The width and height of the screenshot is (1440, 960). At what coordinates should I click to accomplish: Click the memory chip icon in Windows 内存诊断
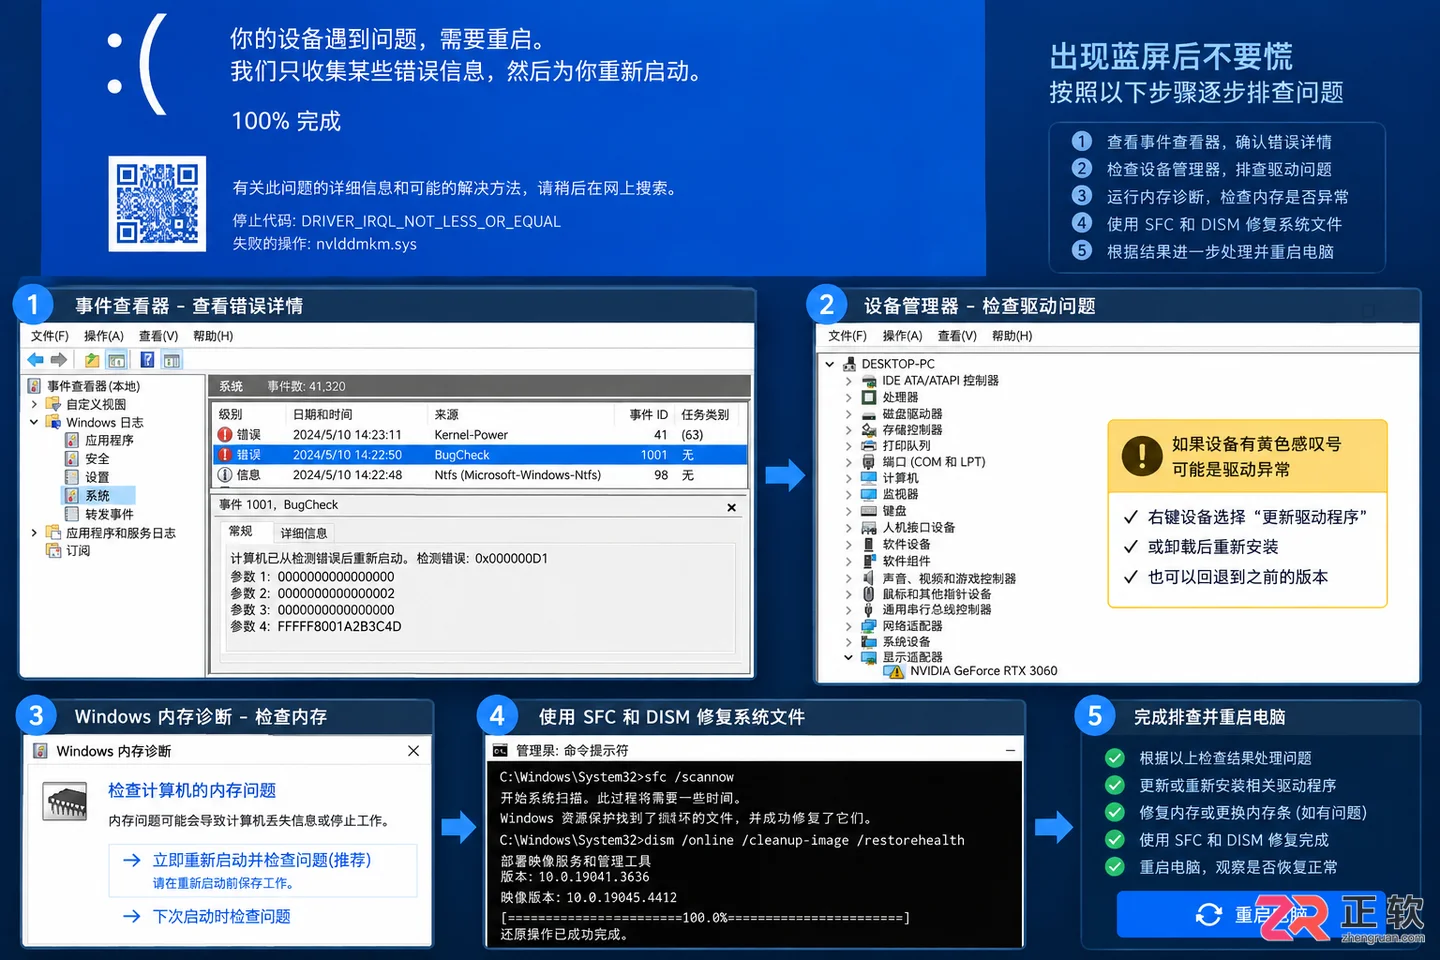[66, 802]
